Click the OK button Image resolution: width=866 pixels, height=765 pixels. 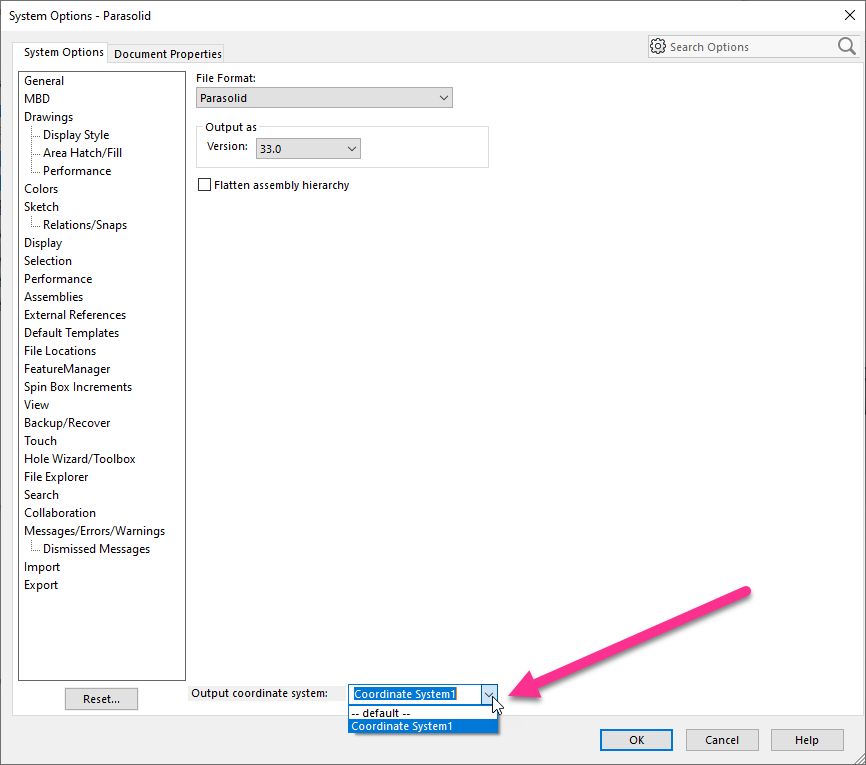(636, 740)
